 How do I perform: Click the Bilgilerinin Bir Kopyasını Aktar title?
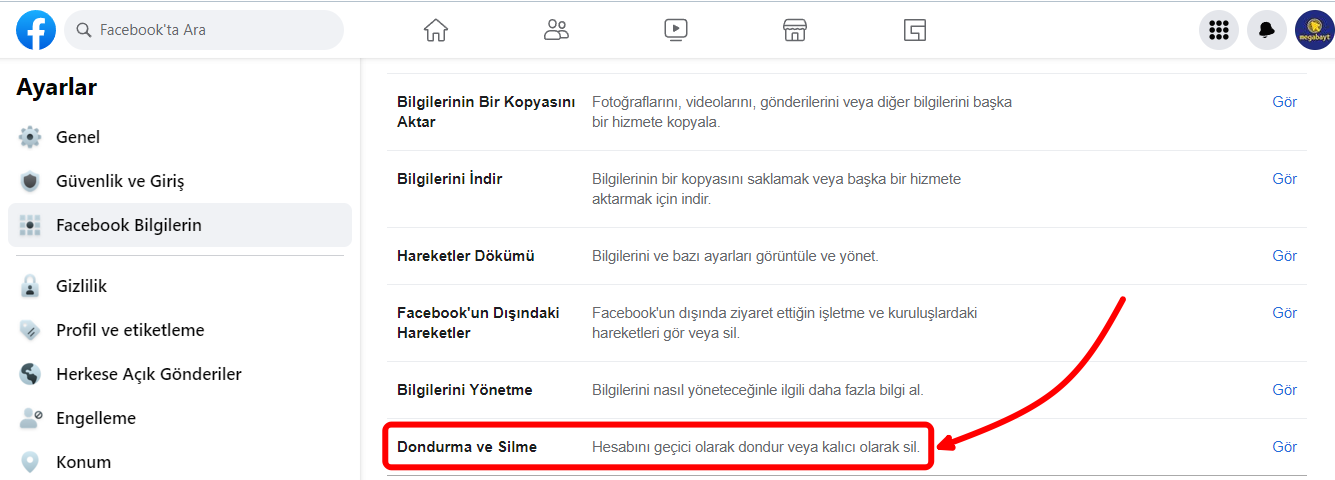(x=486, y=112)
